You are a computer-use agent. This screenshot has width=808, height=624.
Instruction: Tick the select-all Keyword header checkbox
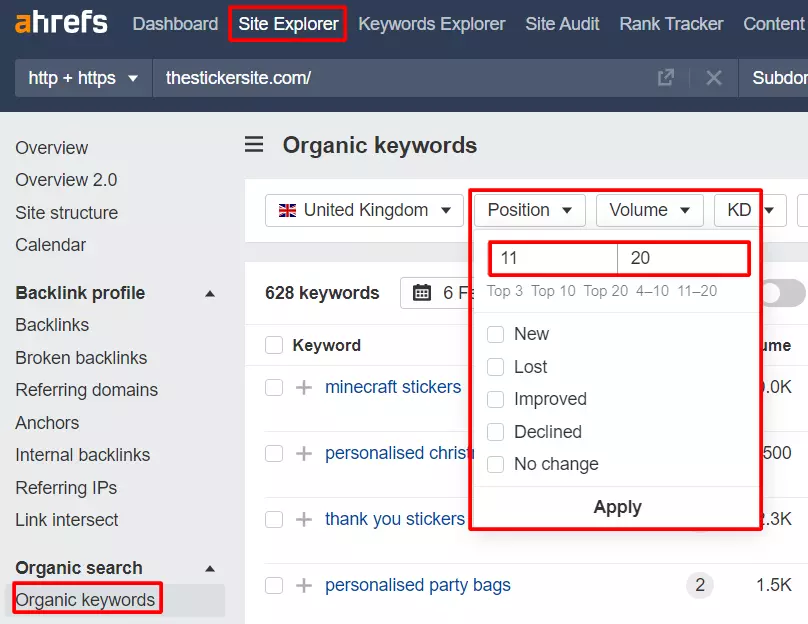tap(274, 345)
